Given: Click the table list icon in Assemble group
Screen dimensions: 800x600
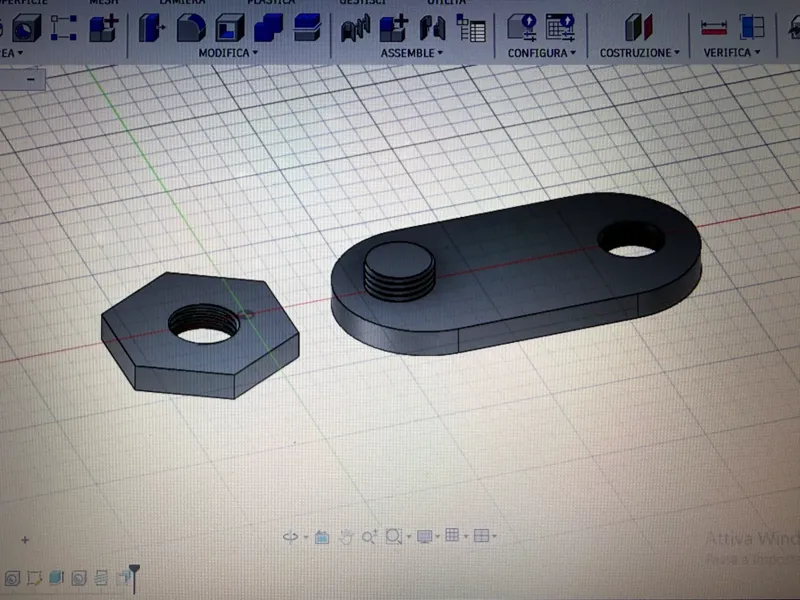Looking at the screenshot, I should pos(471,28).
